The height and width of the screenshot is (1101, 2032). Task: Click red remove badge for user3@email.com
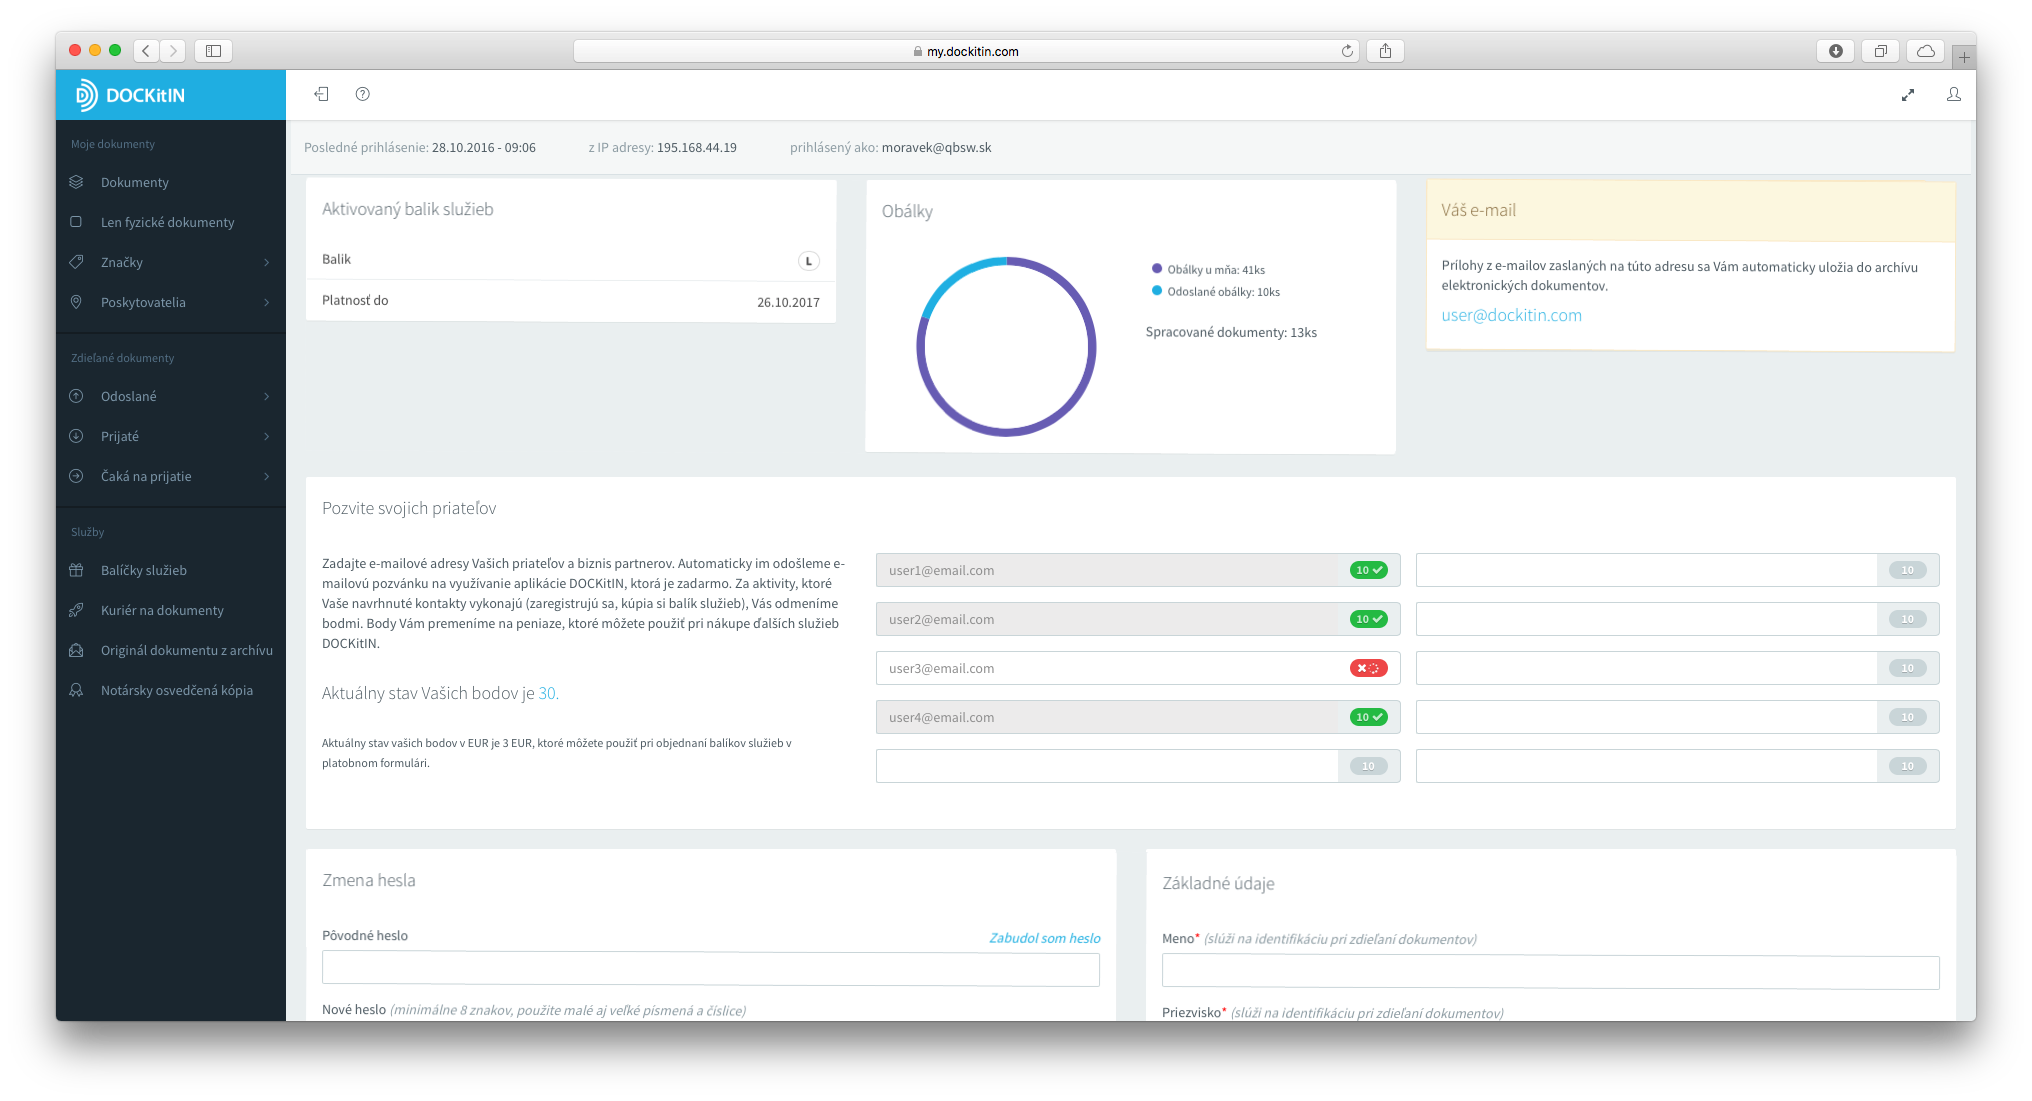[x=1368, y=668]
